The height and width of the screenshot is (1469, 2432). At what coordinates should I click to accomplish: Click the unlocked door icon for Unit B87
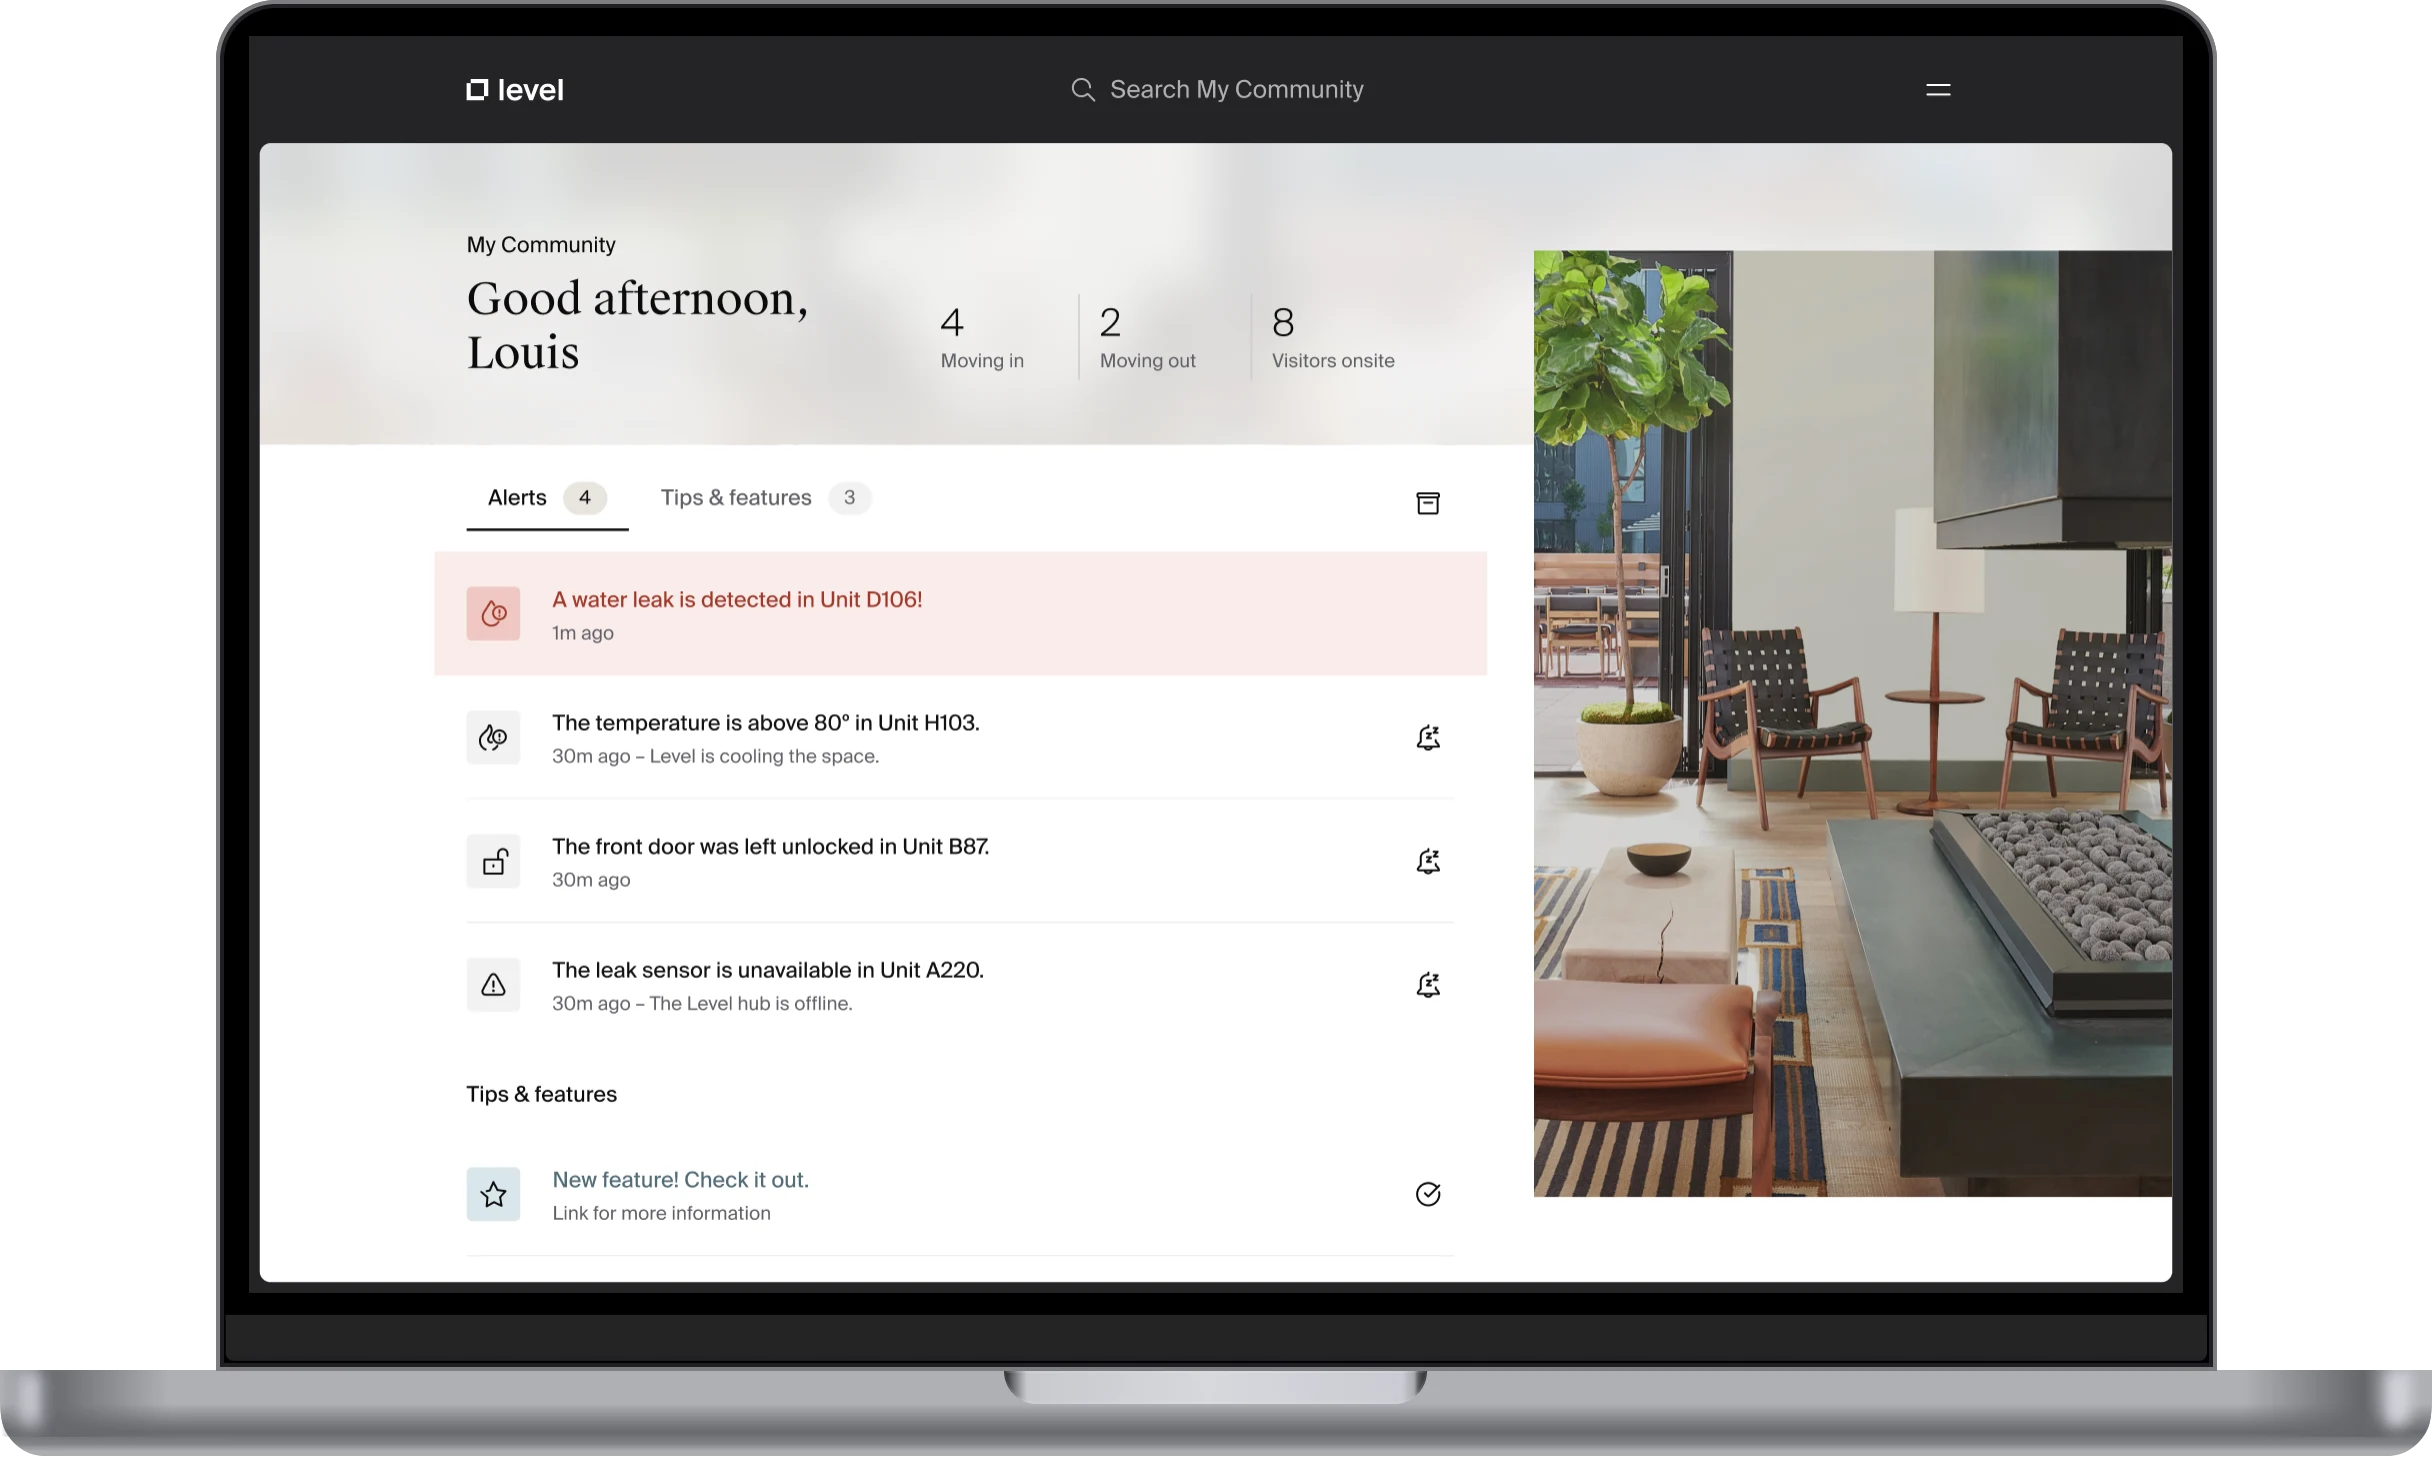[493, 861]
